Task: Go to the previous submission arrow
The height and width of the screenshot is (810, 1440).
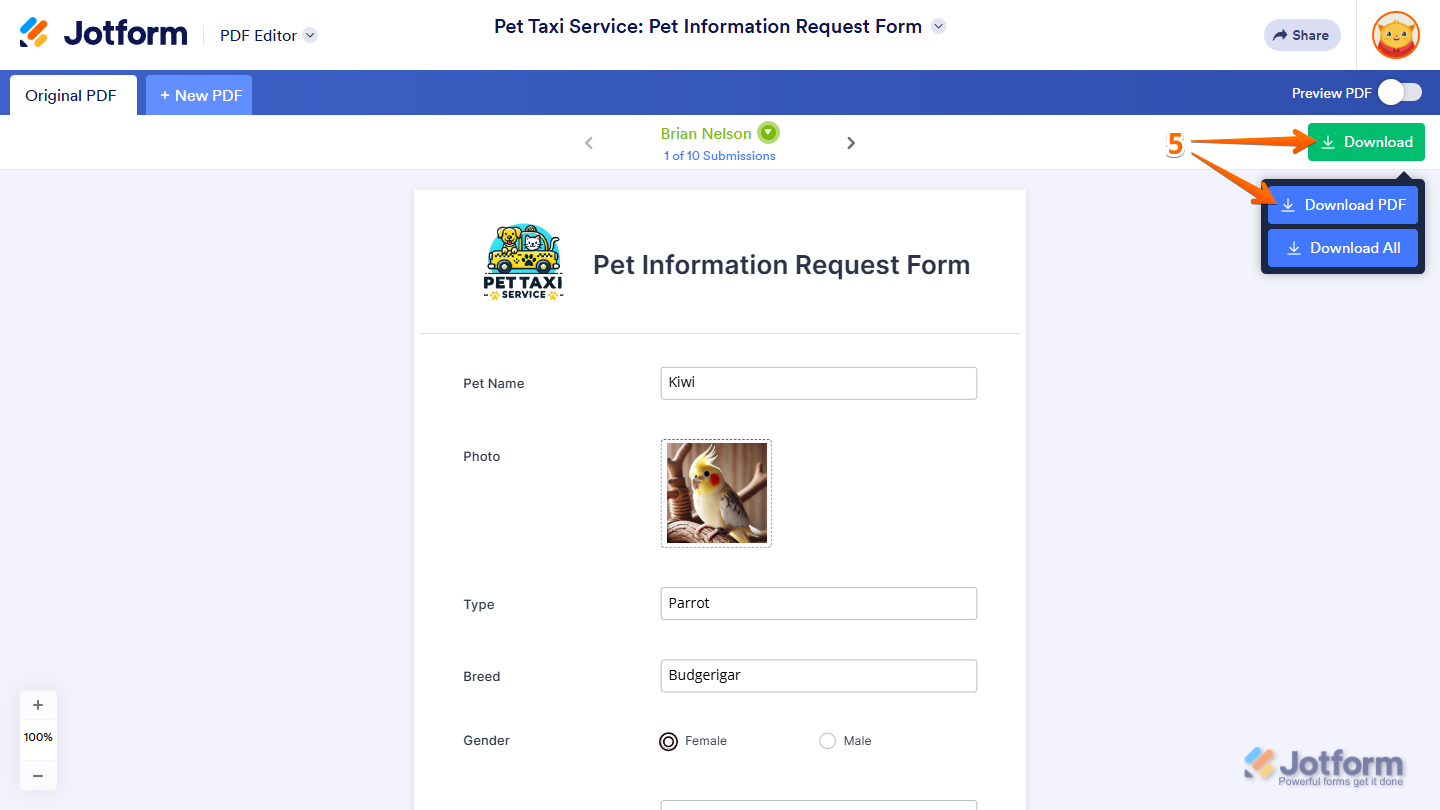Action: (589, 143)
